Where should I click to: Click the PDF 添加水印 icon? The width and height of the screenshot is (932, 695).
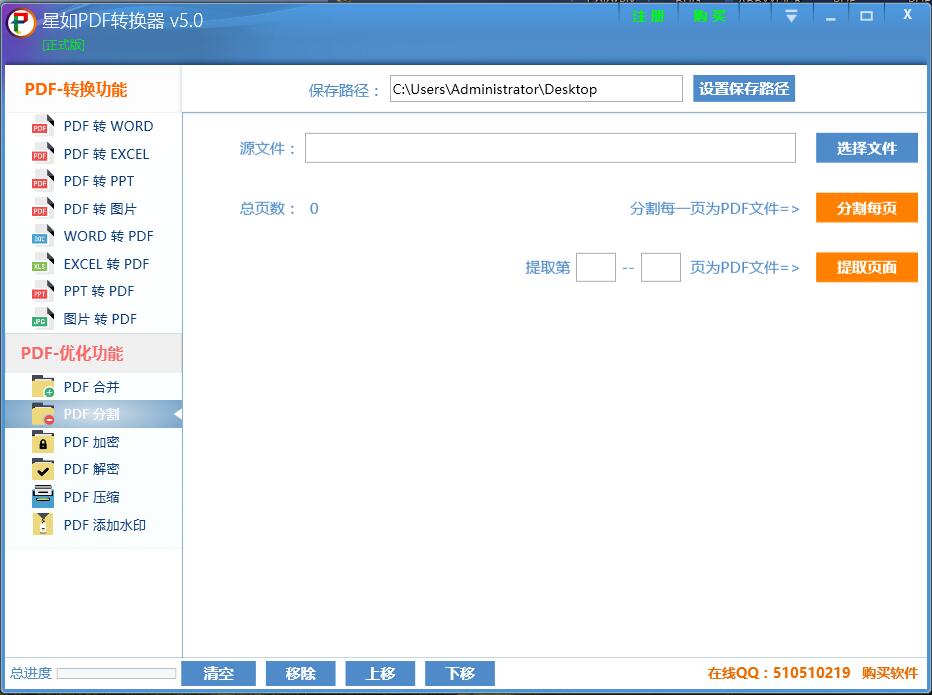(43, 524)
